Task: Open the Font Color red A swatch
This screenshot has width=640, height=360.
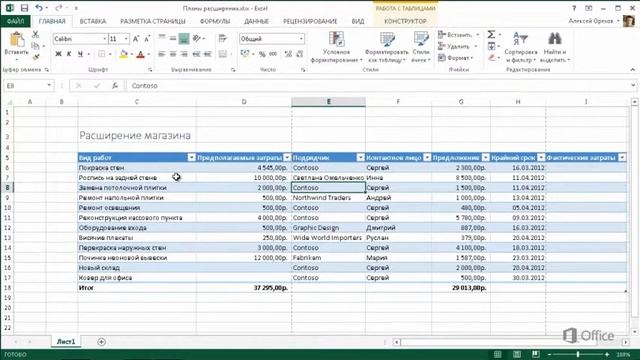Action: (x=140, y=54)
